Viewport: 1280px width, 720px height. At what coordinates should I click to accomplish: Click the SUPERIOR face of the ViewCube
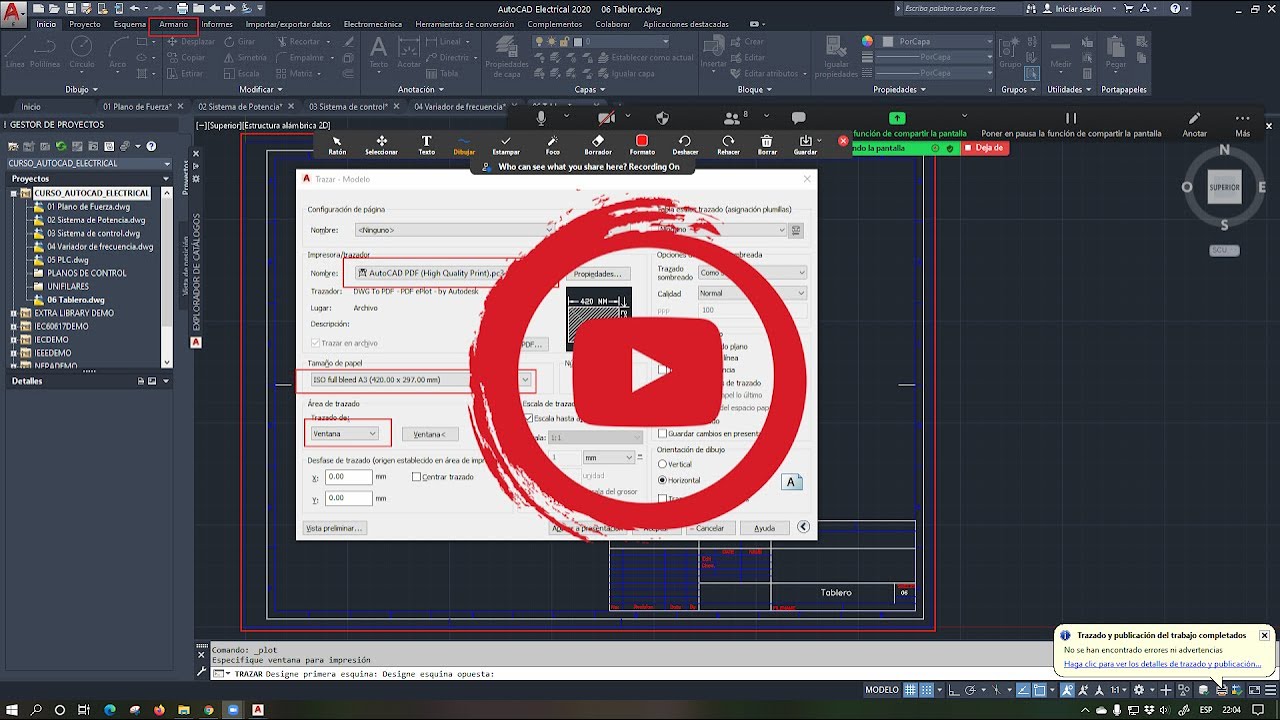click(1224, 187)
